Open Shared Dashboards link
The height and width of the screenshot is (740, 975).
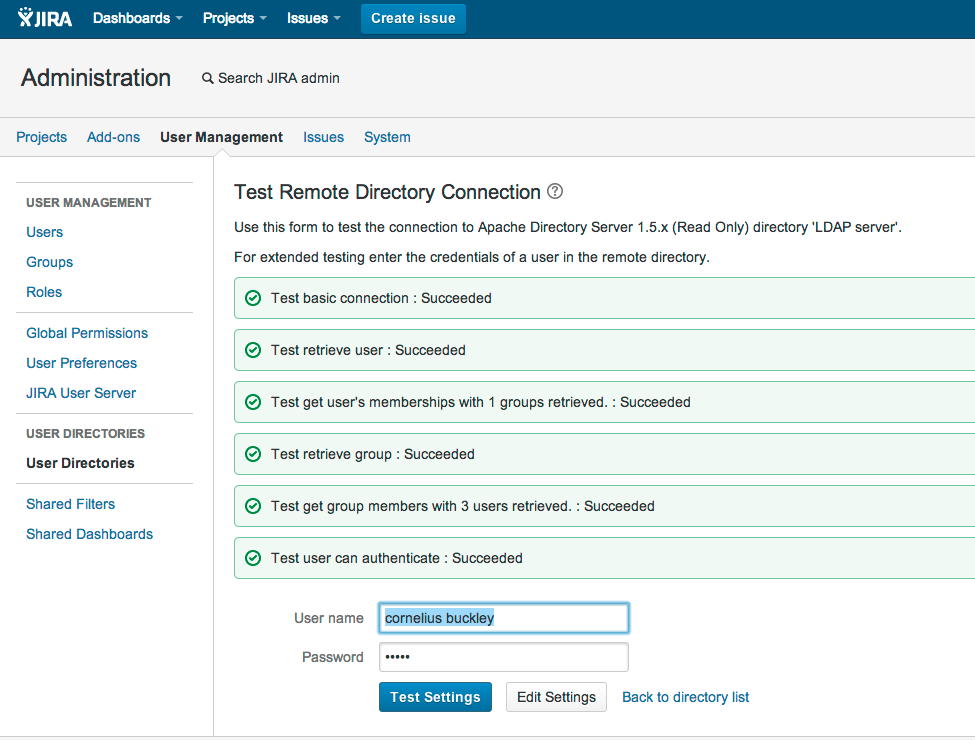(x=90, y=534)
